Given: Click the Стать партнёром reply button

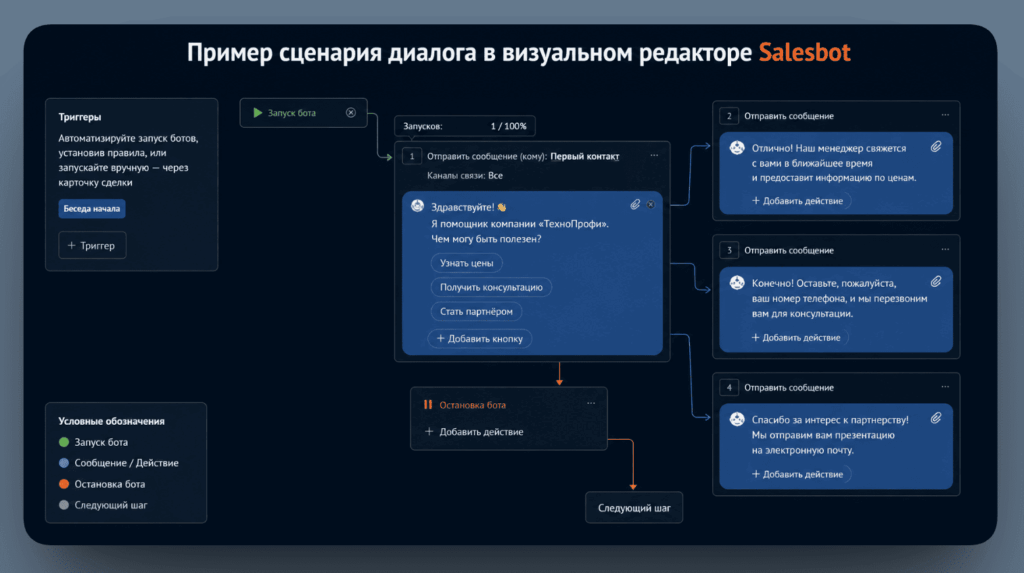Looking at the screenshot, I should [x=476, y=311].
